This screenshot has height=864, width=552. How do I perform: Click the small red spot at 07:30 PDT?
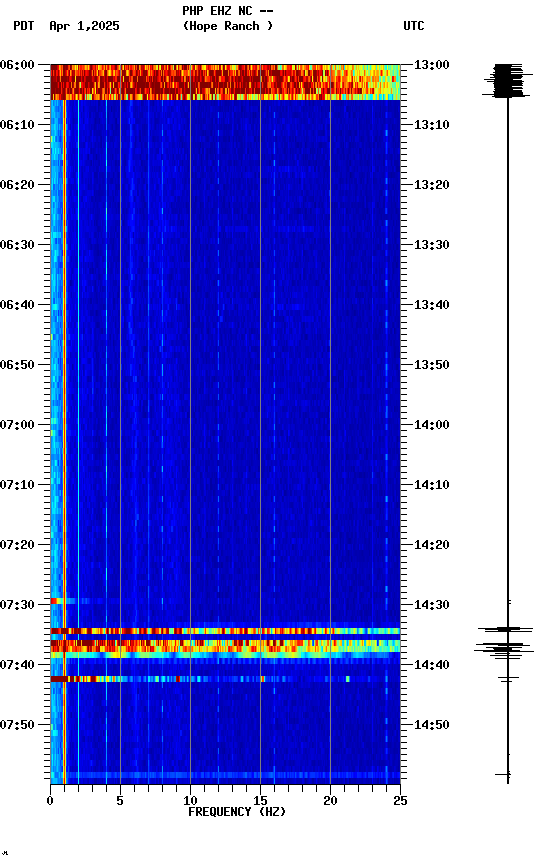[56, 601]
